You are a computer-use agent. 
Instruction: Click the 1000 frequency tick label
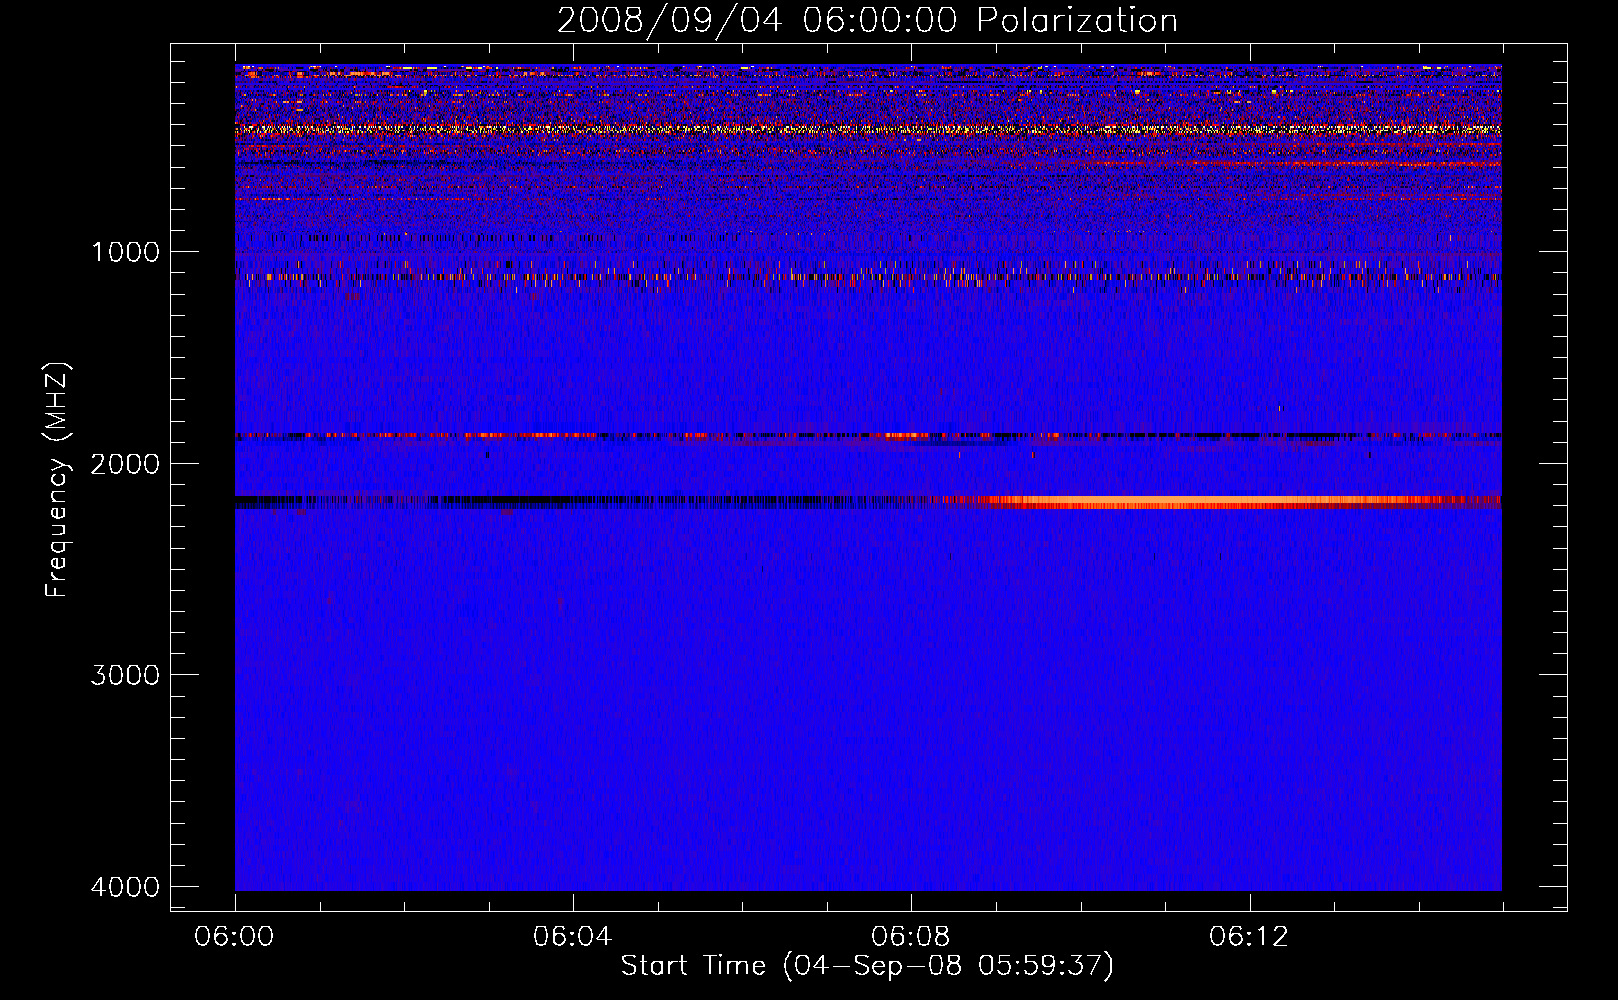125,252
